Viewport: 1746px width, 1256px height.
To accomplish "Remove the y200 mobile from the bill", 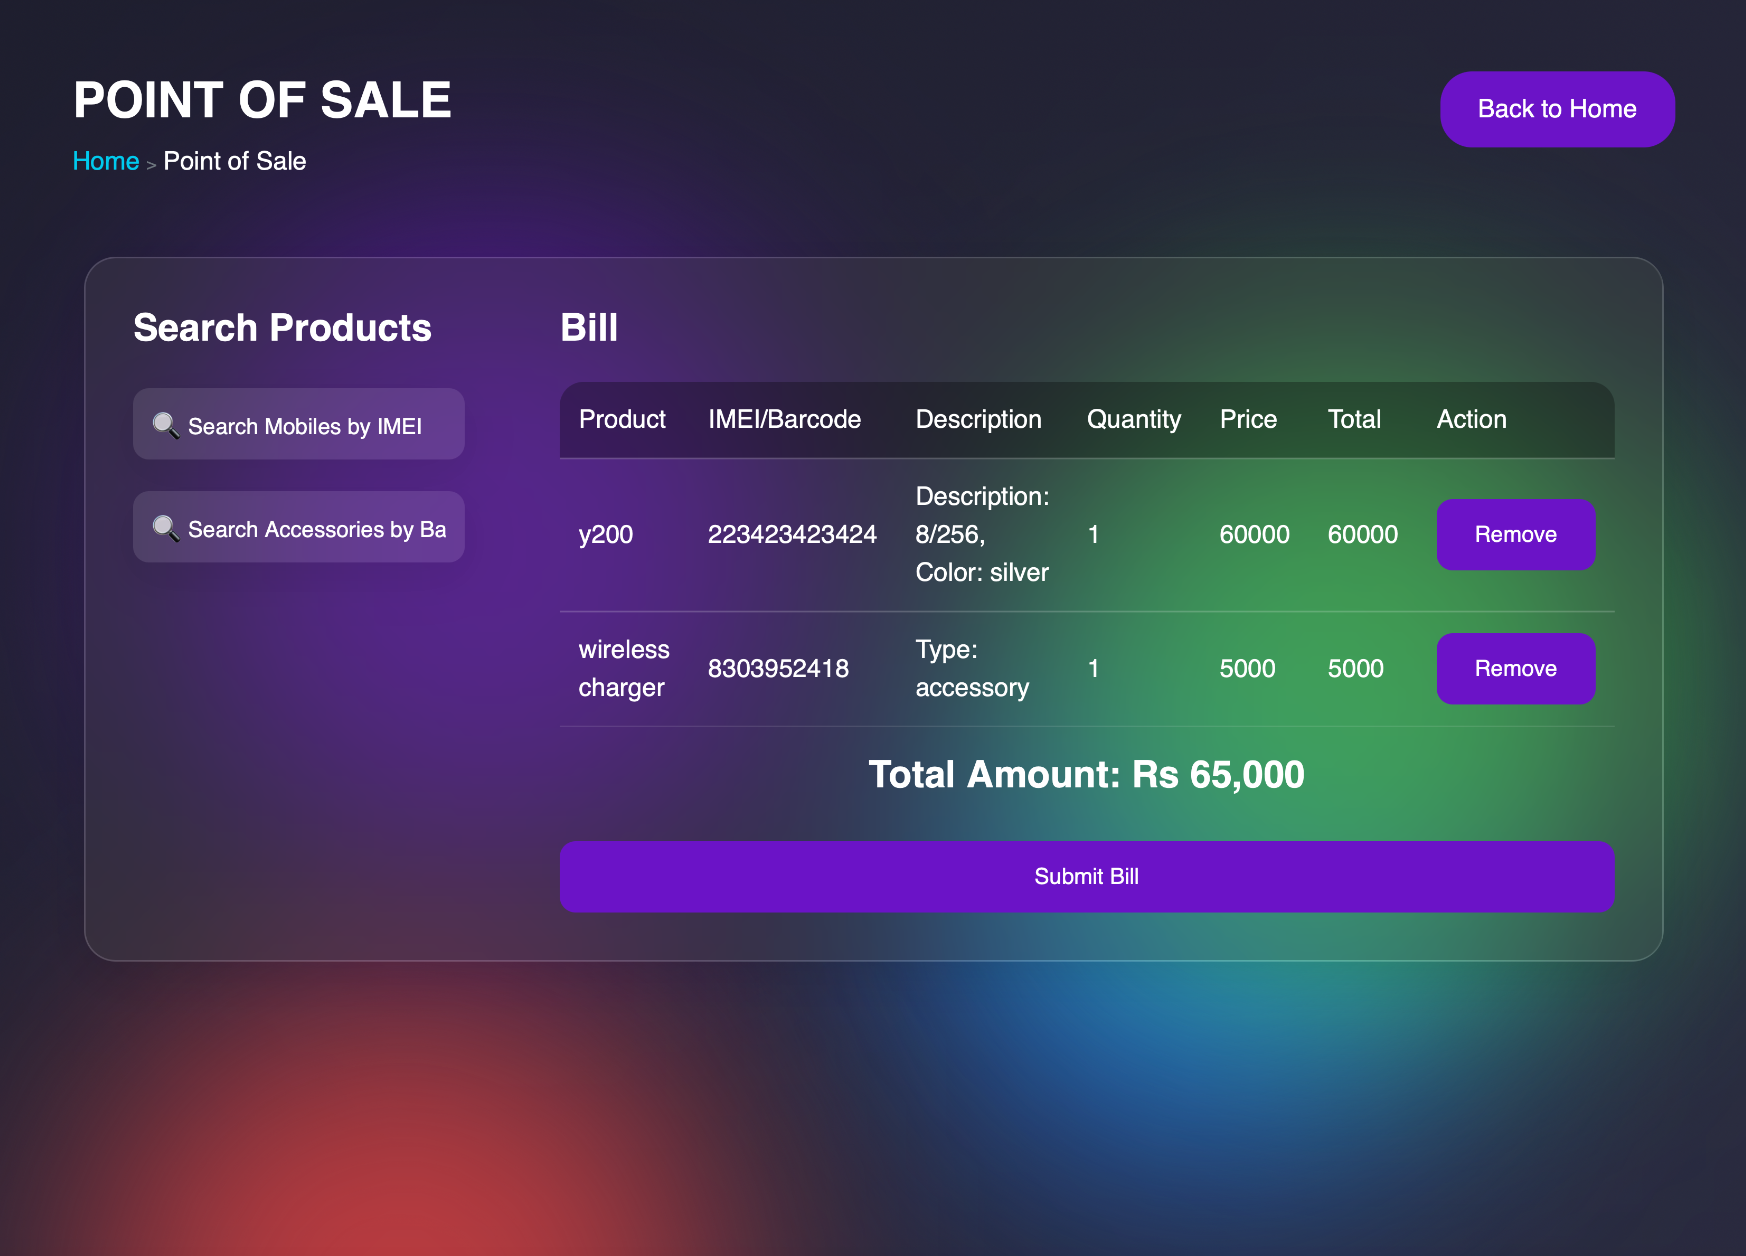I will click(1515, 534).
